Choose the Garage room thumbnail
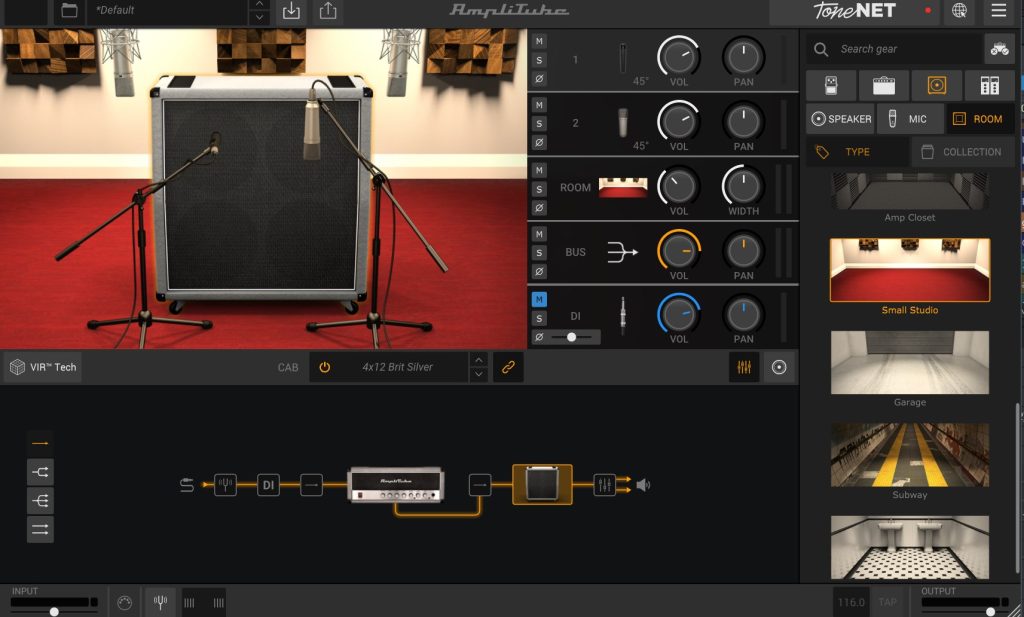The height and width of the screenshot is (617, 1024). point(909,363)
